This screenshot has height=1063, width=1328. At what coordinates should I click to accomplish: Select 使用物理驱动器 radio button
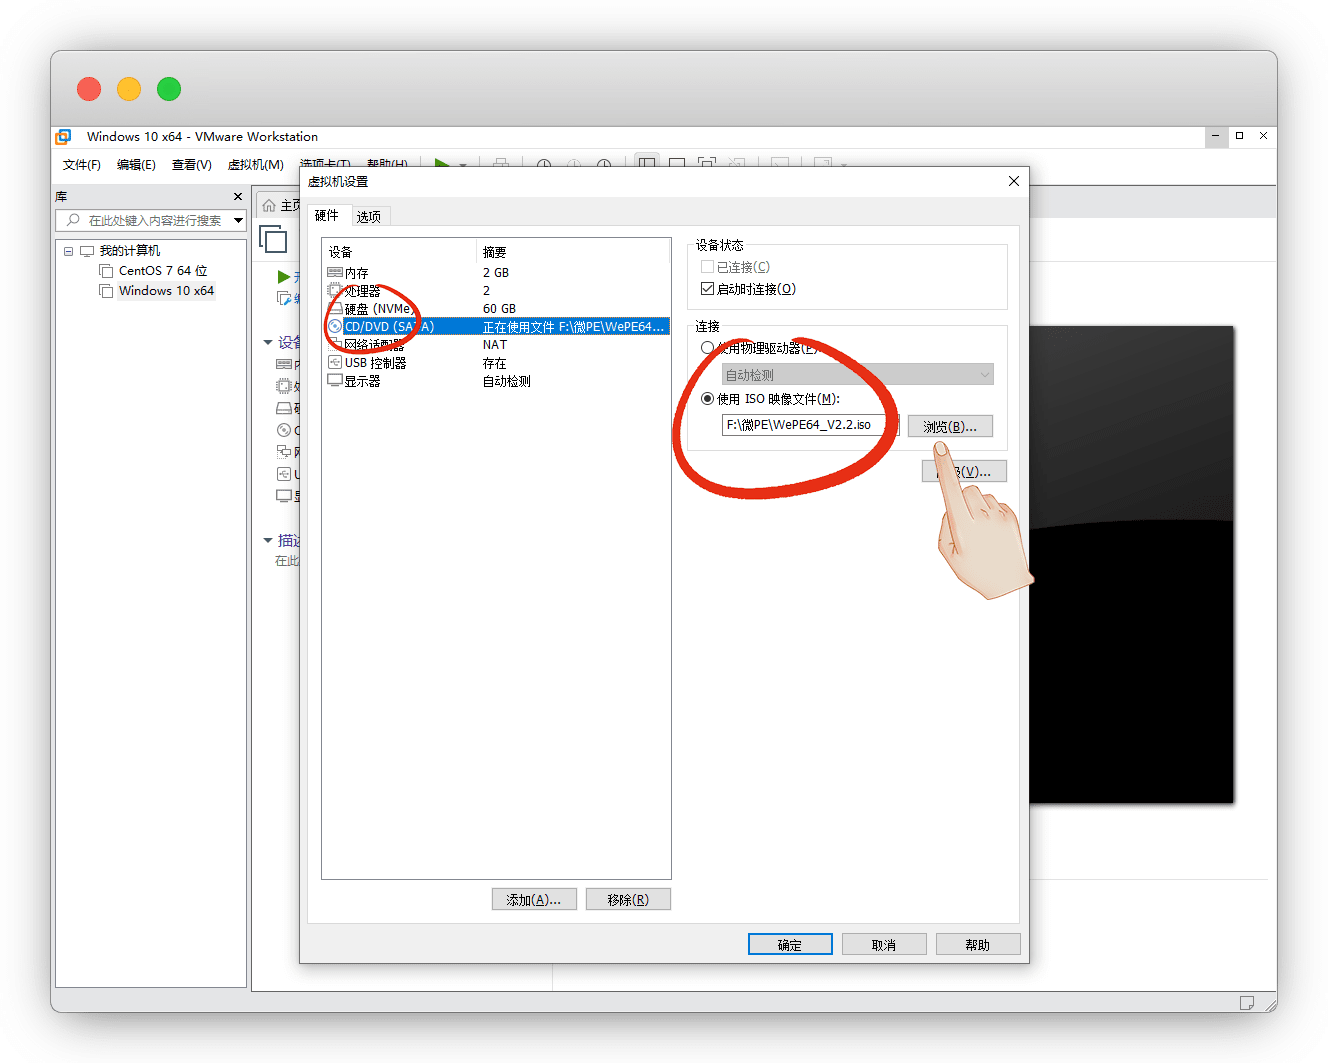click(708, 348)
